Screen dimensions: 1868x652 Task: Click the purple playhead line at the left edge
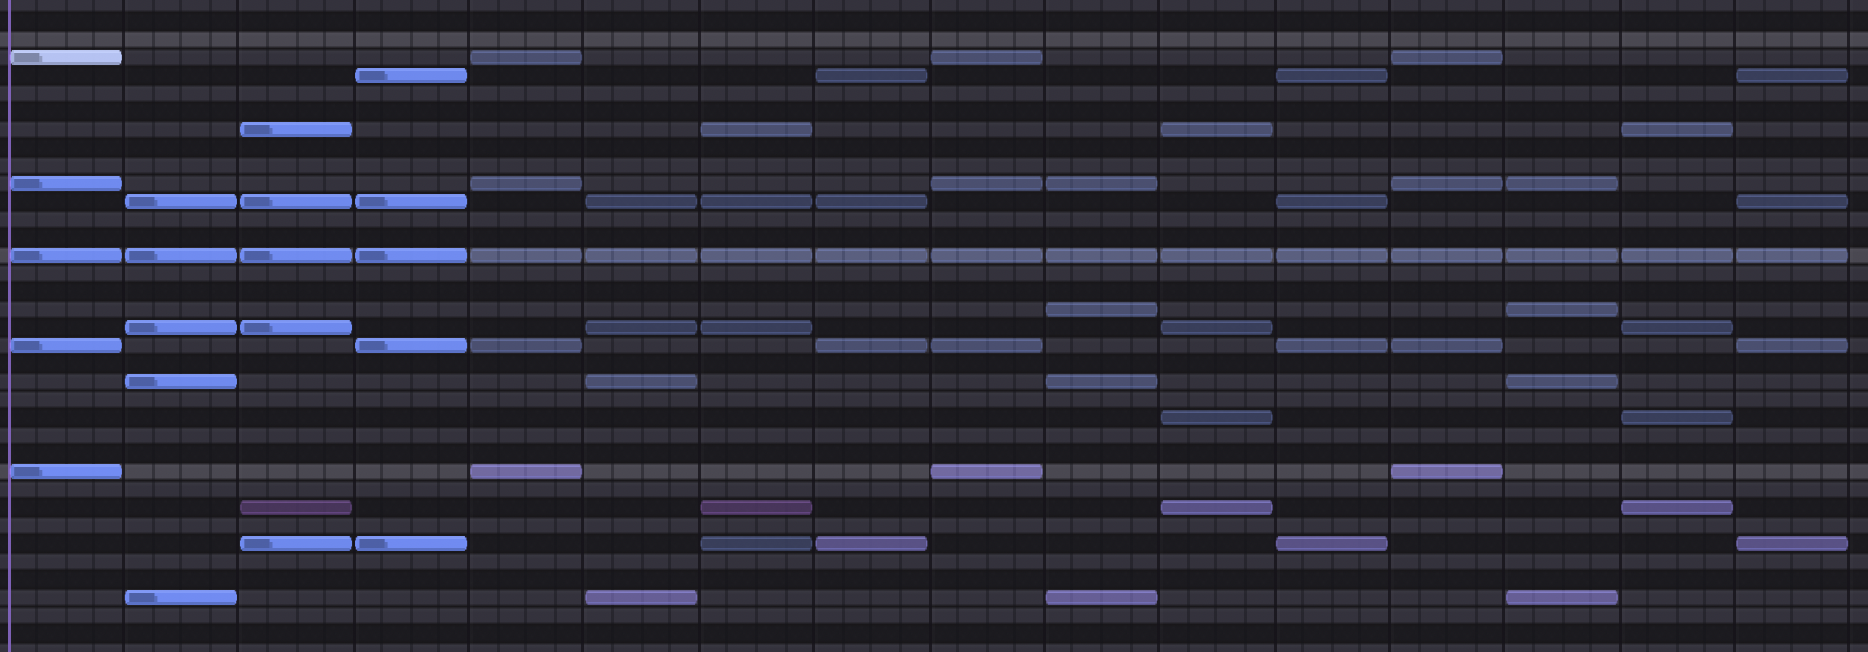coord(8,326)
